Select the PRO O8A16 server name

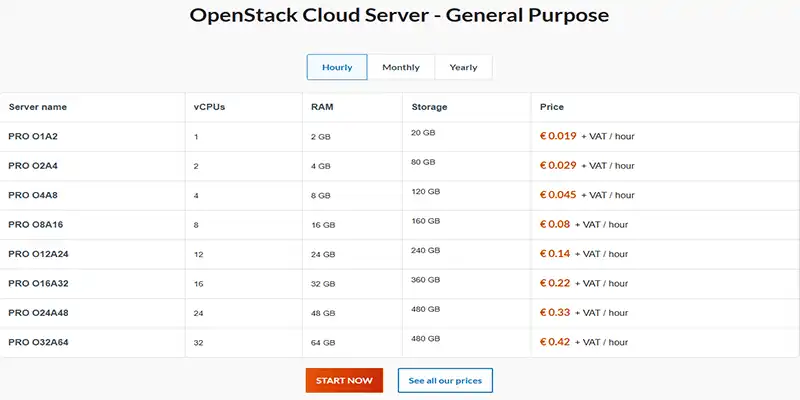pos(35,225)
